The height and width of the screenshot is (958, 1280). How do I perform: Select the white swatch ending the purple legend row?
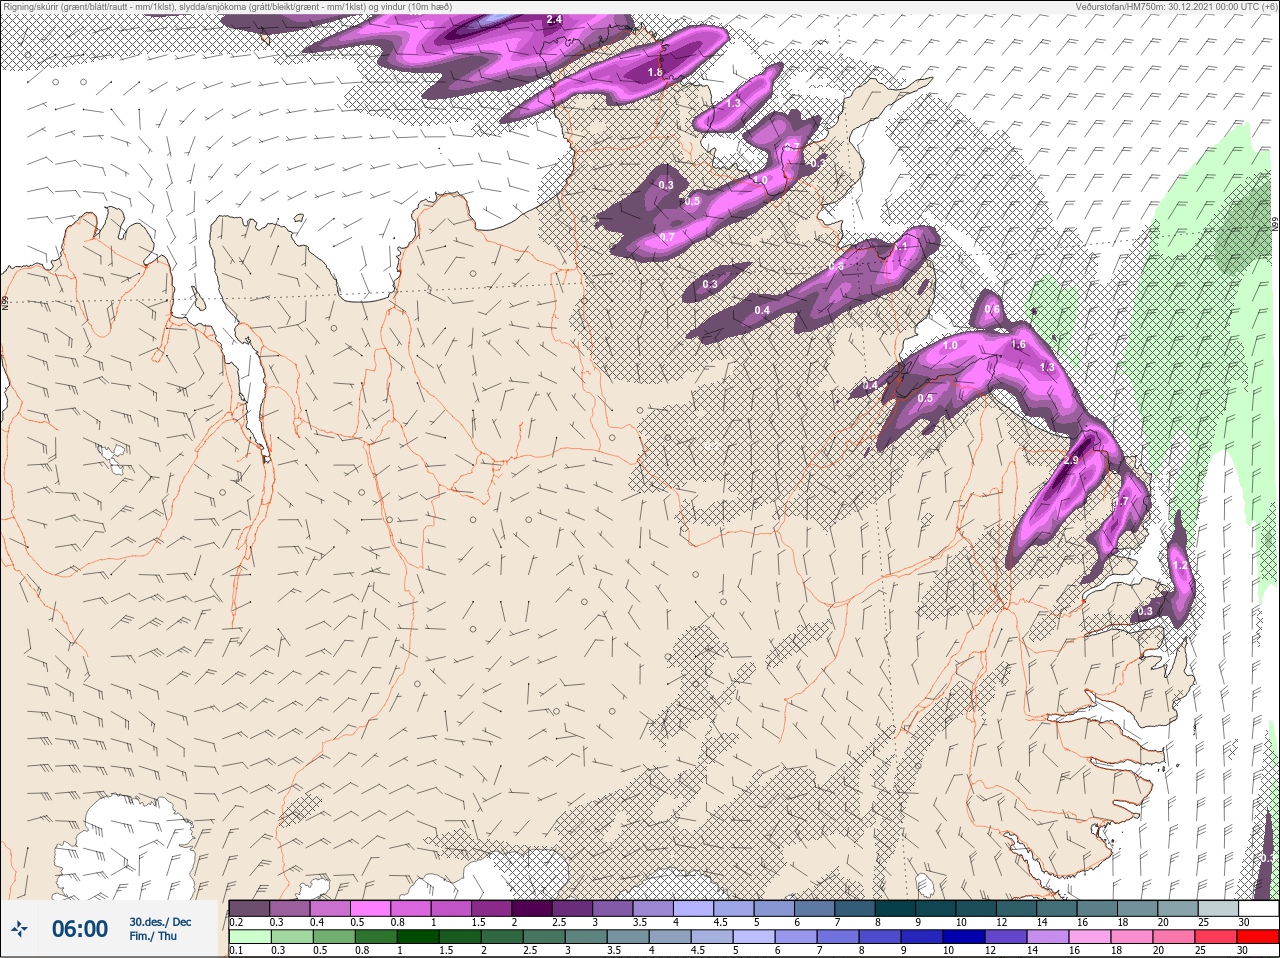tap(1258, 909)
